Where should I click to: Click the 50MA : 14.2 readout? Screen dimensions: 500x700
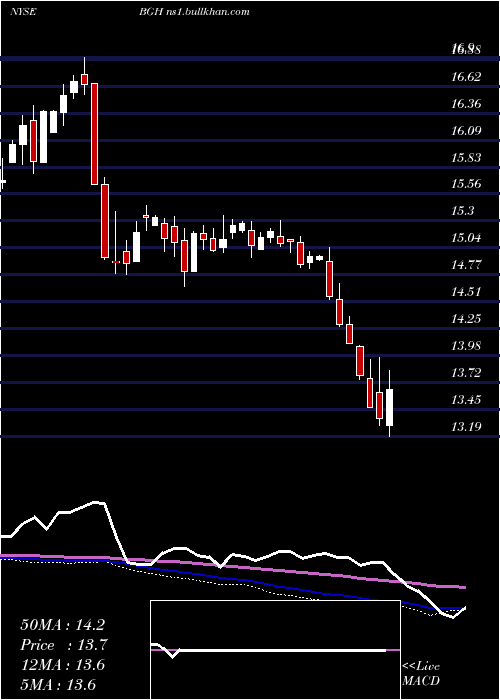click(62, 625)
